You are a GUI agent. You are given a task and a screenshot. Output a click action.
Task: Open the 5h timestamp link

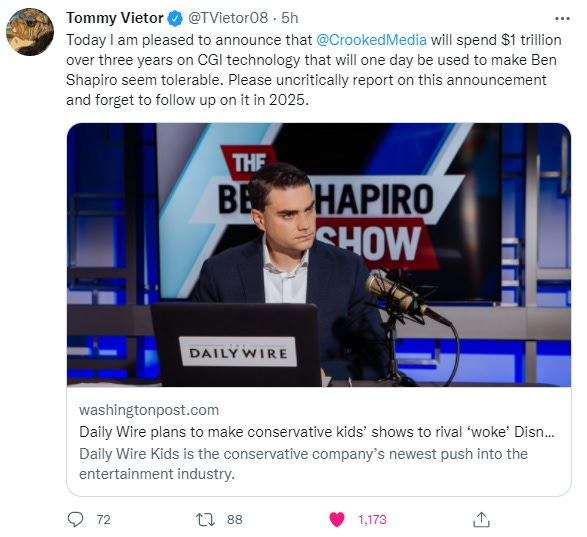pos(289,18)
